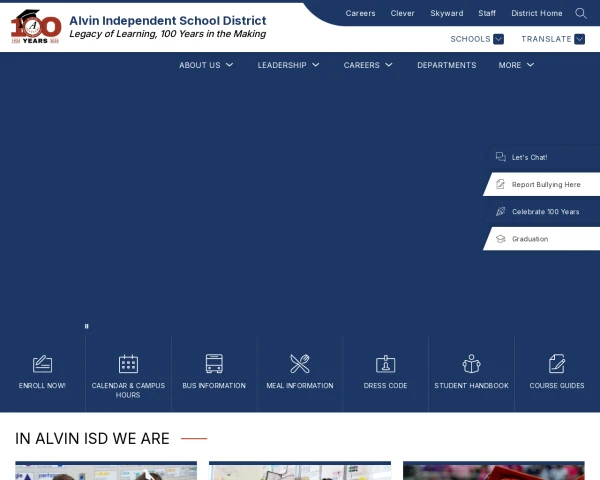Open the Graduation side link
Viewport: 600px width, 480px height.
tap(530, 239)
